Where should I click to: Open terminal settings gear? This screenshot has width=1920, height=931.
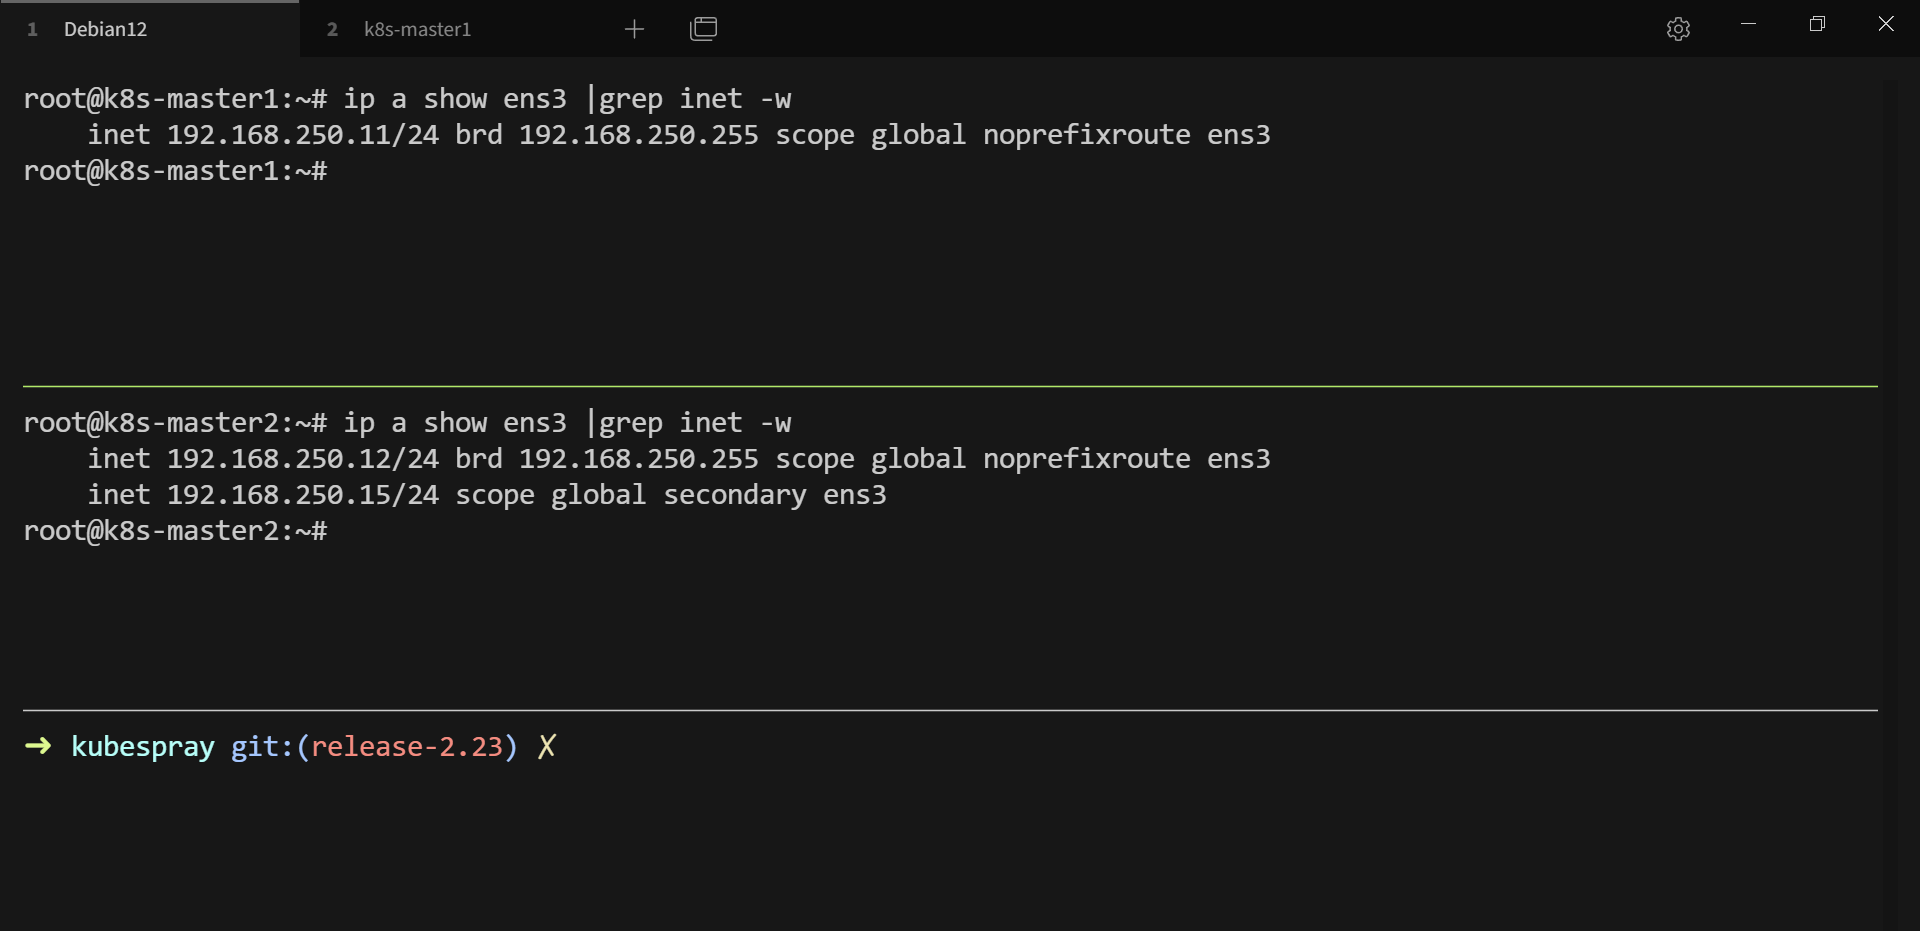pyautogui.click(x=1678, y=29)
